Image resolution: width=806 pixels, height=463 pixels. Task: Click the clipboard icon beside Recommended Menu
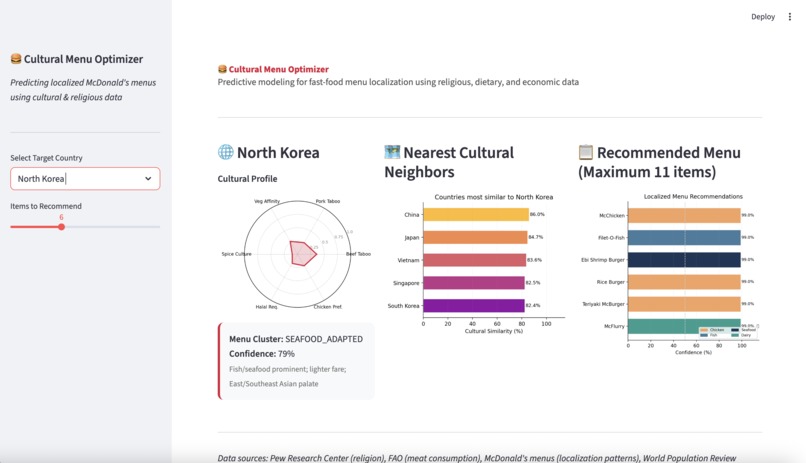click(585, 152)
